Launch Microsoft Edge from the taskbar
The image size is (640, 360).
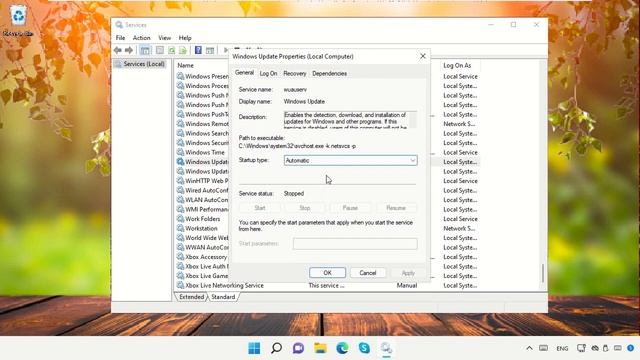342,348
